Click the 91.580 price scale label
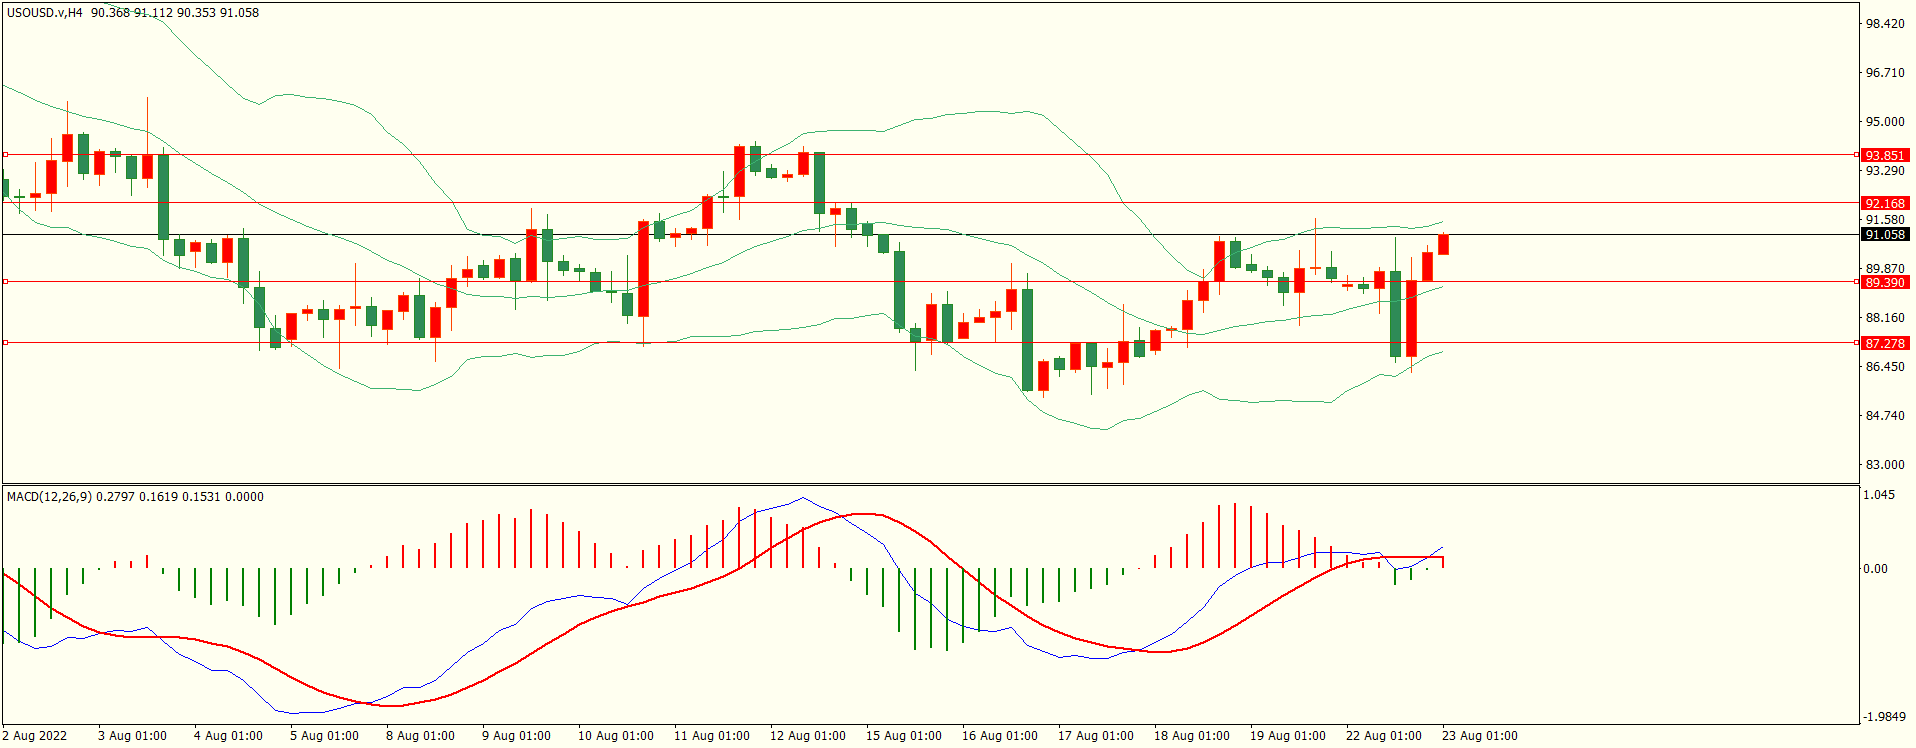This screenshot has width=1916, height=748. click(1885, 220)
